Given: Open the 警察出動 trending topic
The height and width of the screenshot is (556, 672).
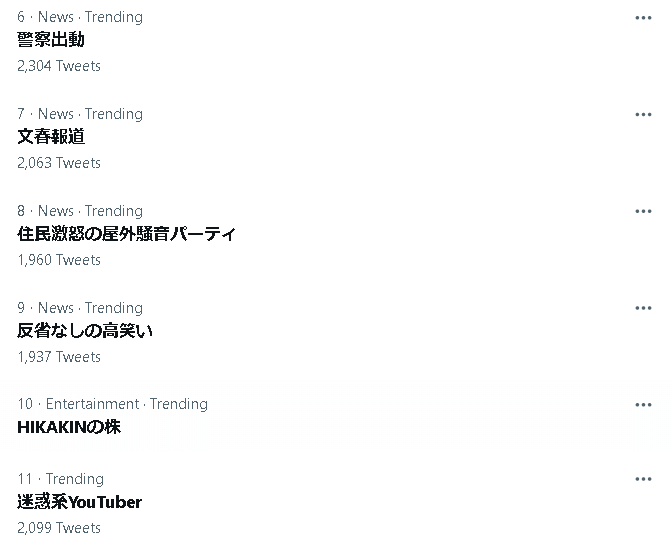Looking at the screenshot, I should (x=51, y=40).
